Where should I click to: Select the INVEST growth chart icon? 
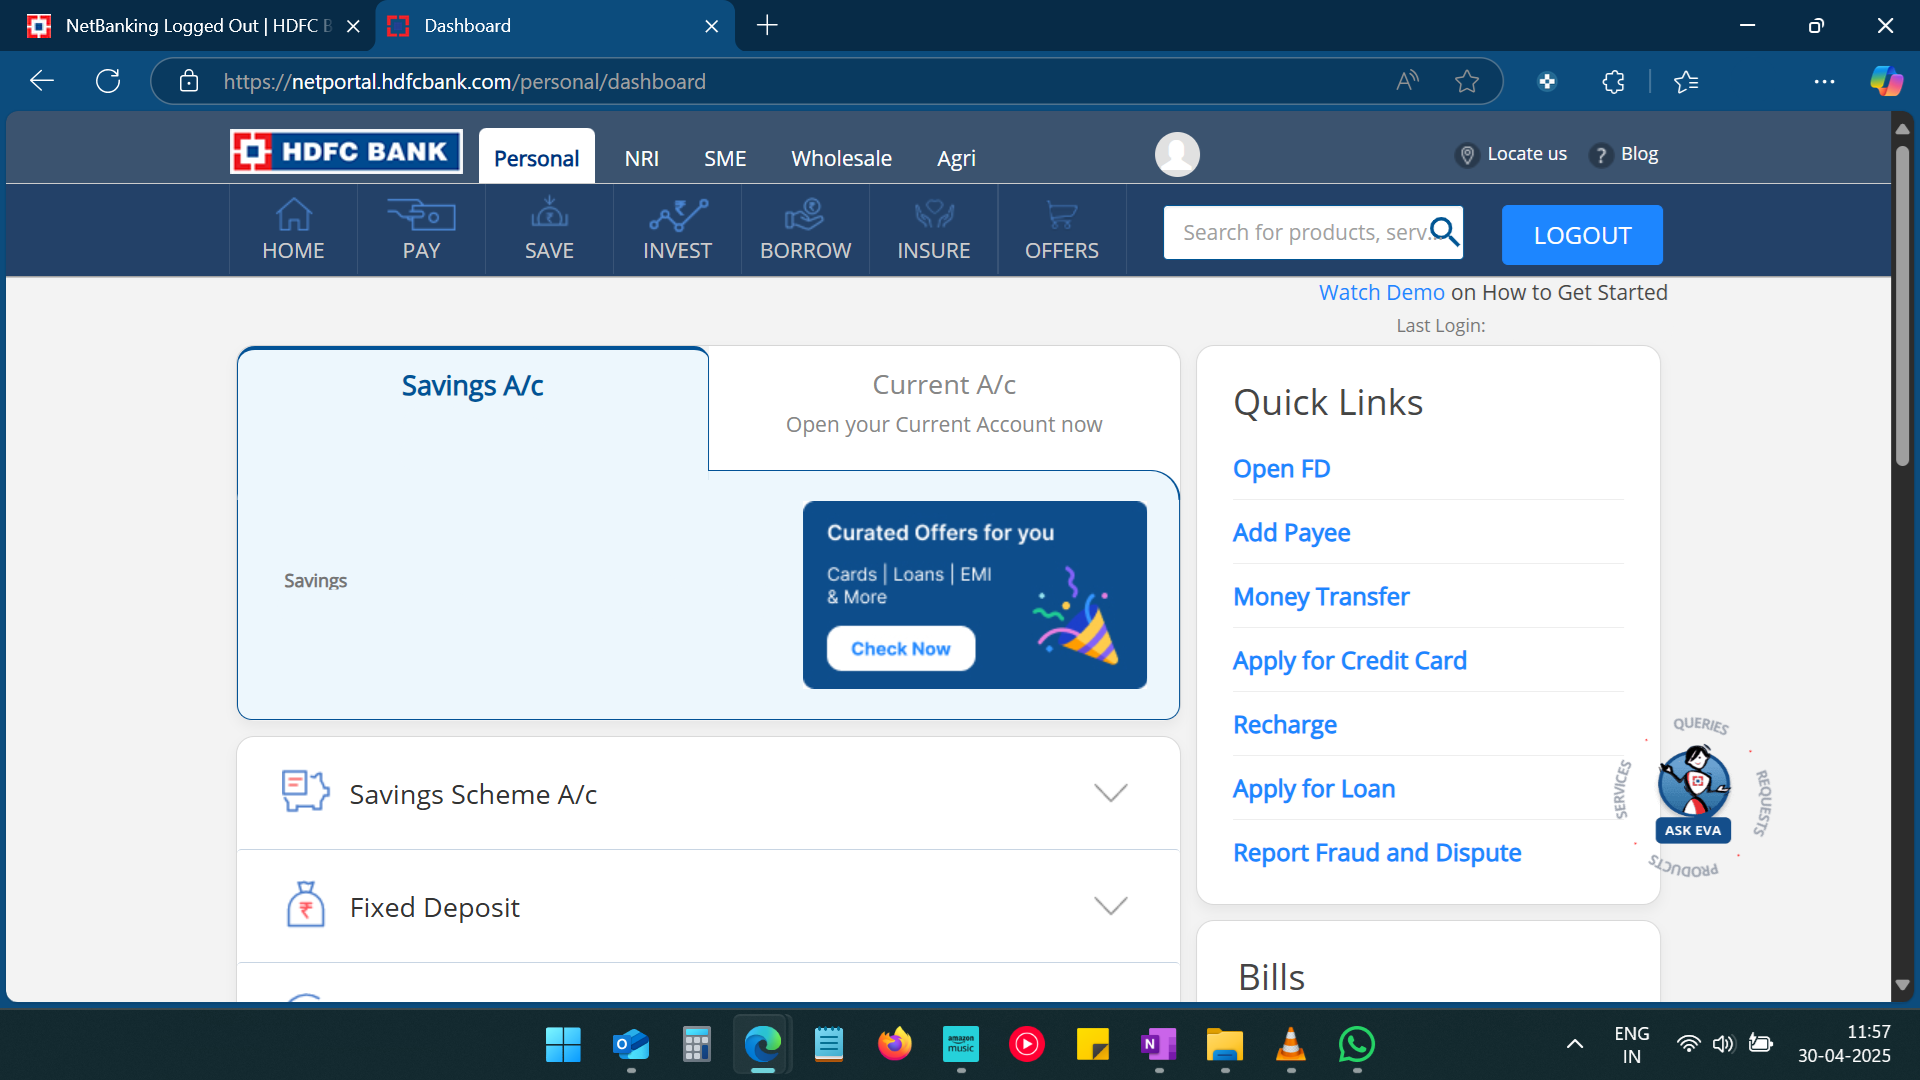pyautogui.click(x=676, y=215)
